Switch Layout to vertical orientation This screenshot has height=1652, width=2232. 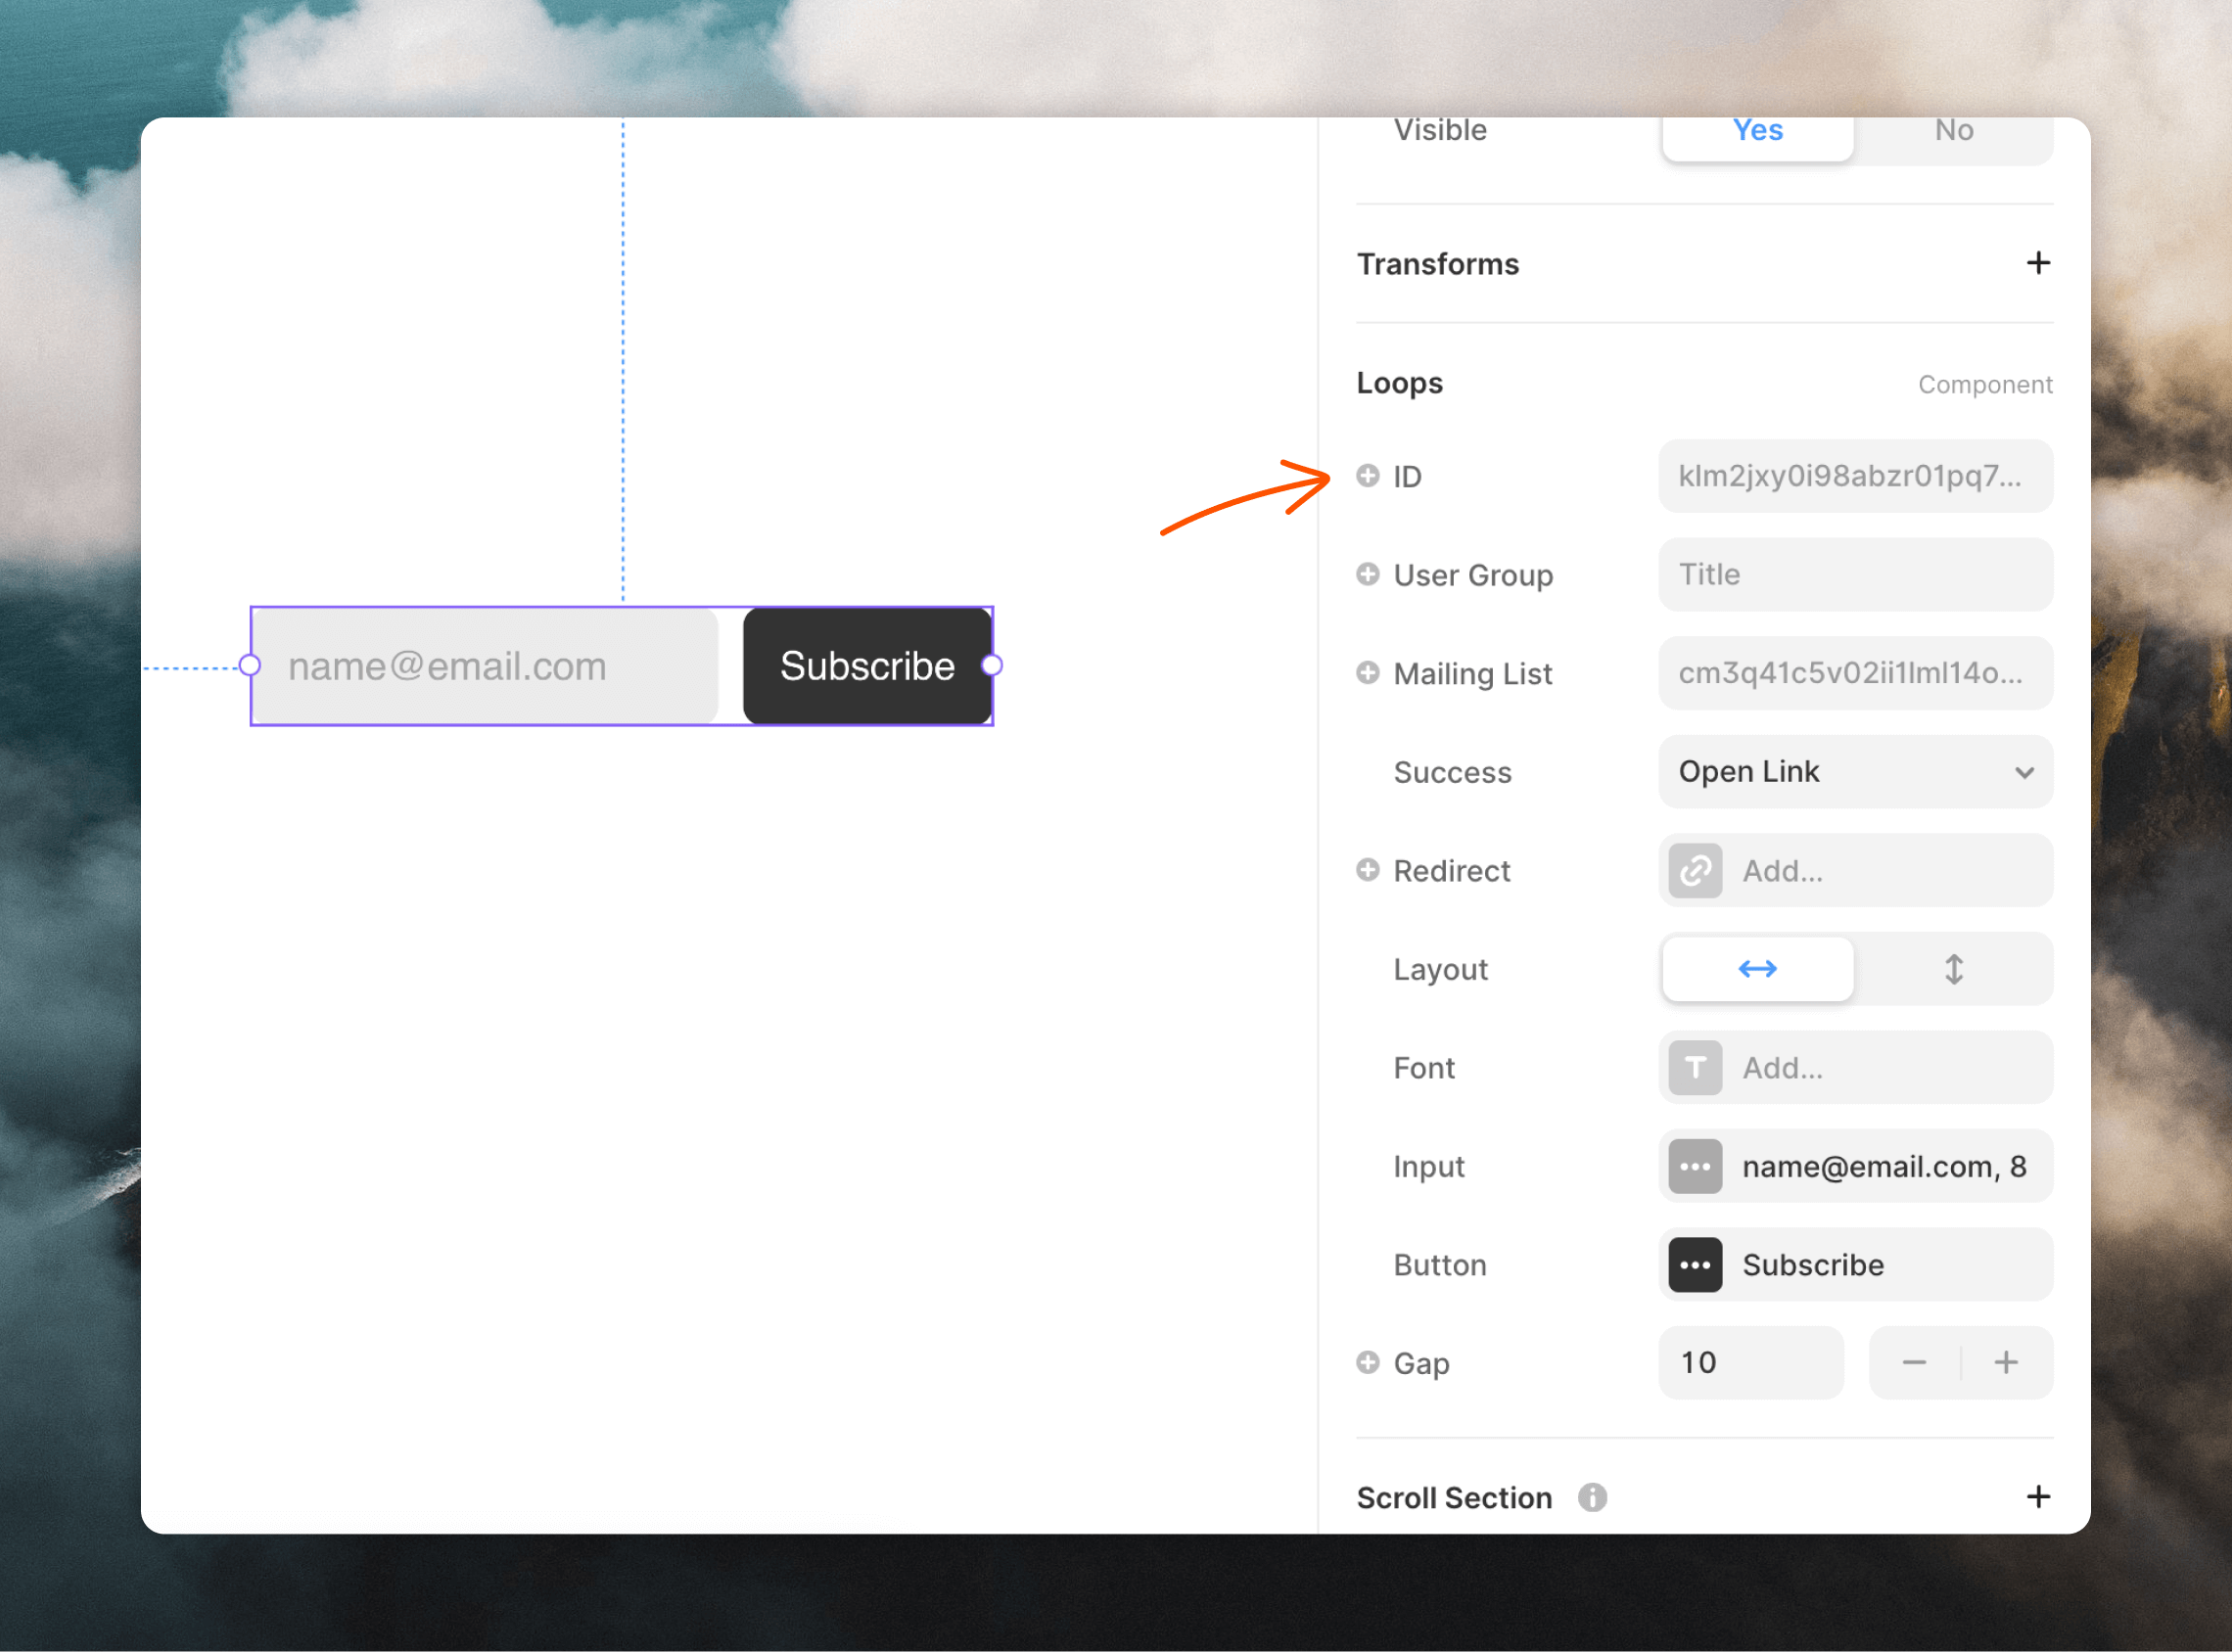tap(1954, 969)
